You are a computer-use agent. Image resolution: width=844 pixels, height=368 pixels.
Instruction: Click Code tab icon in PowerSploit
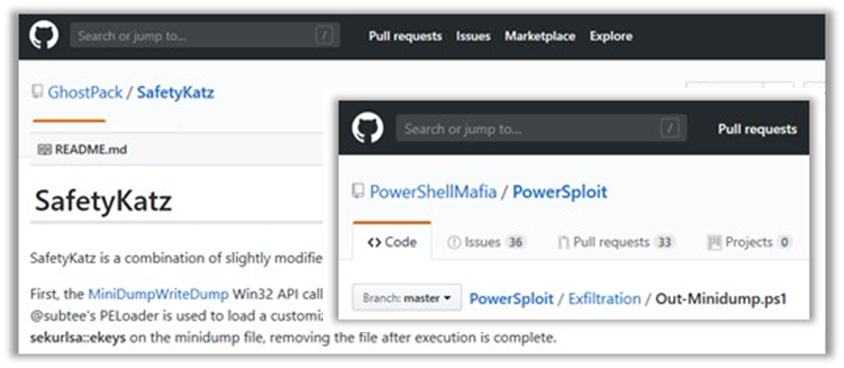(374, 243)
